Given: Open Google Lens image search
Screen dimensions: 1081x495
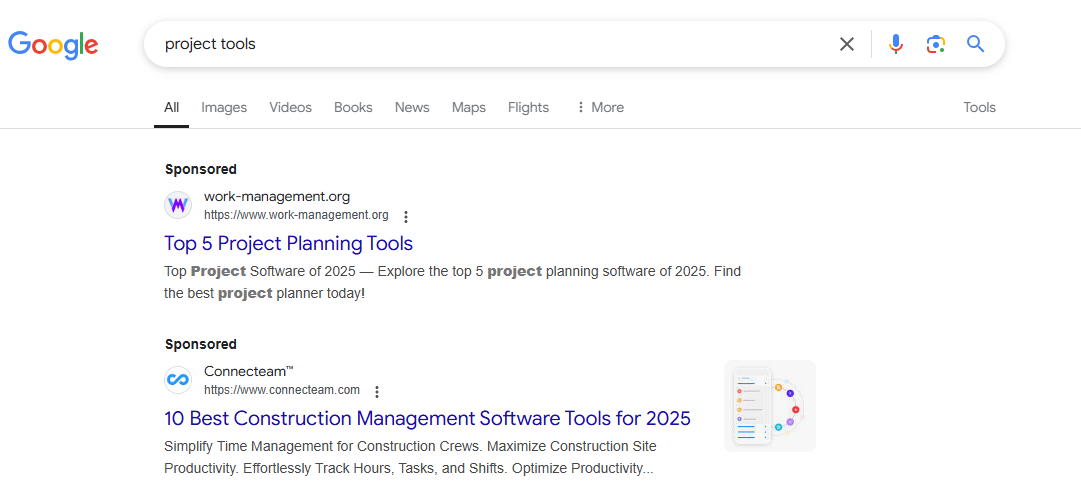Looking at the screenshot, I should (935, 44).
